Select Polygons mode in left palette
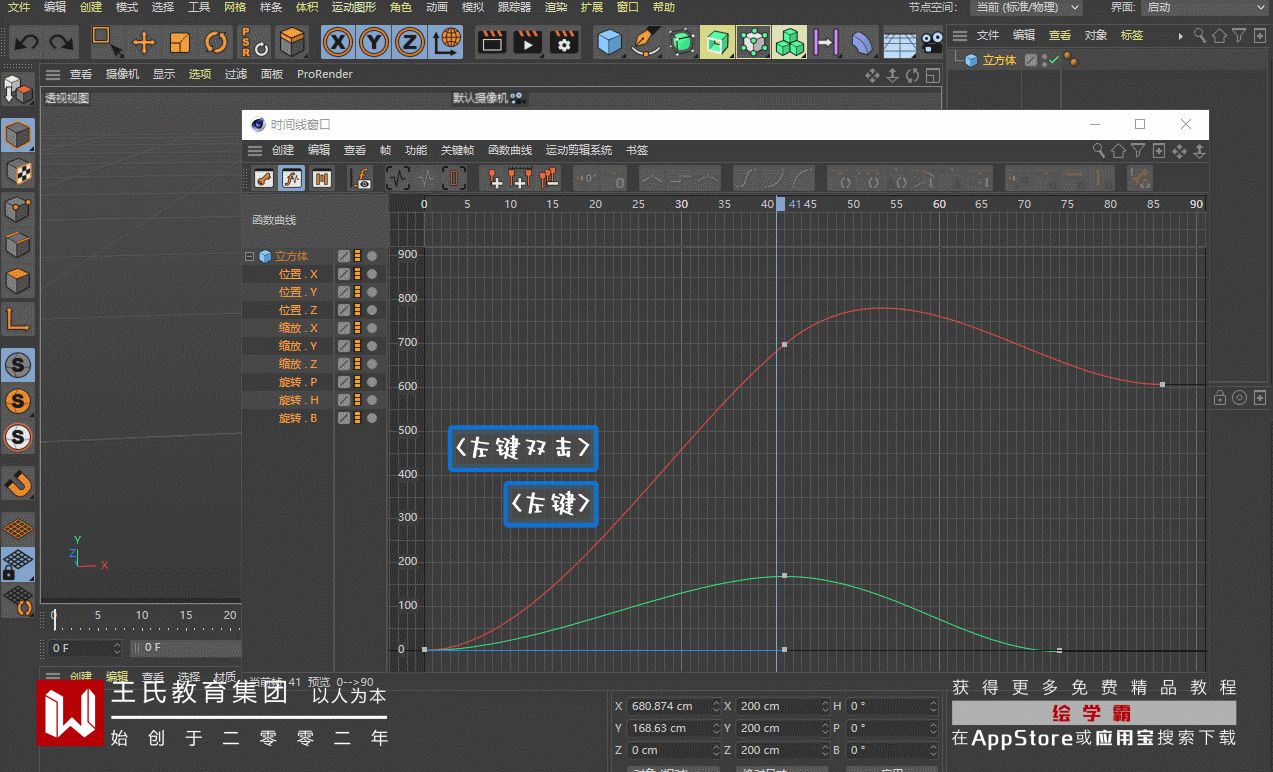The width and height of the screenshot is (1273, 772). [18, 282]
